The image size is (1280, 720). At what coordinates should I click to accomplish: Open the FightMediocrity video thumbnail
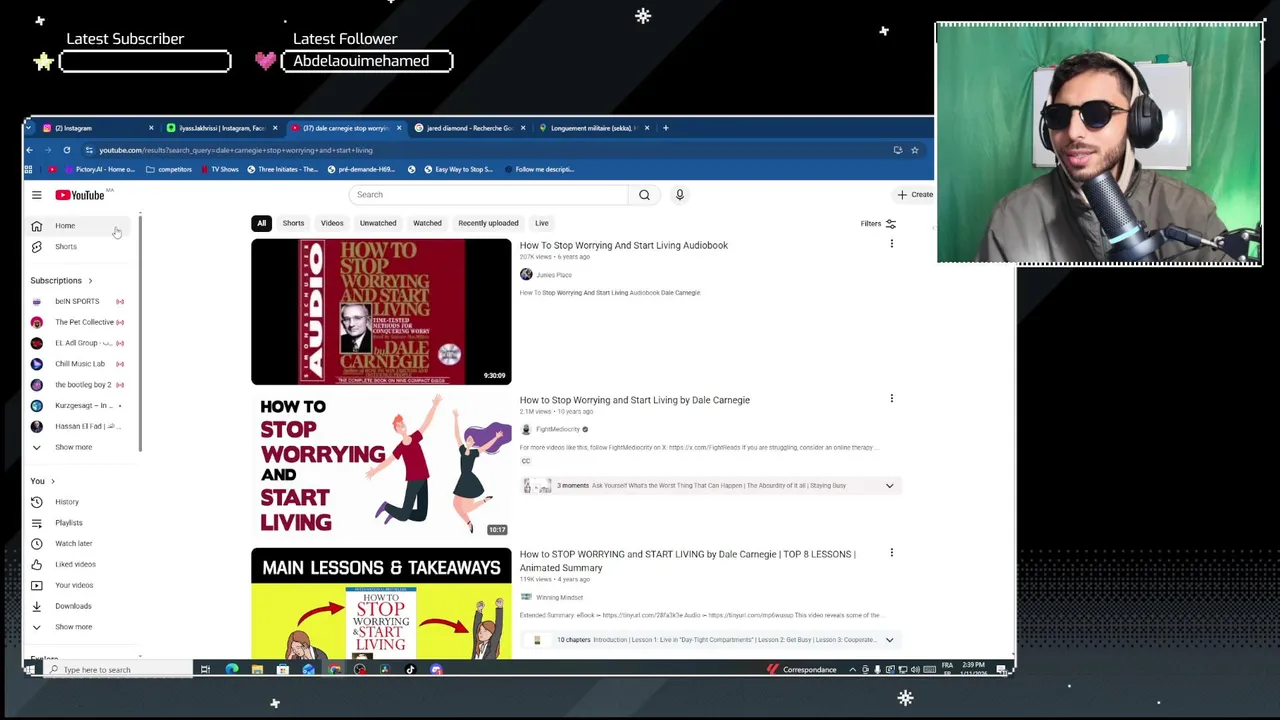pos(381,466)
